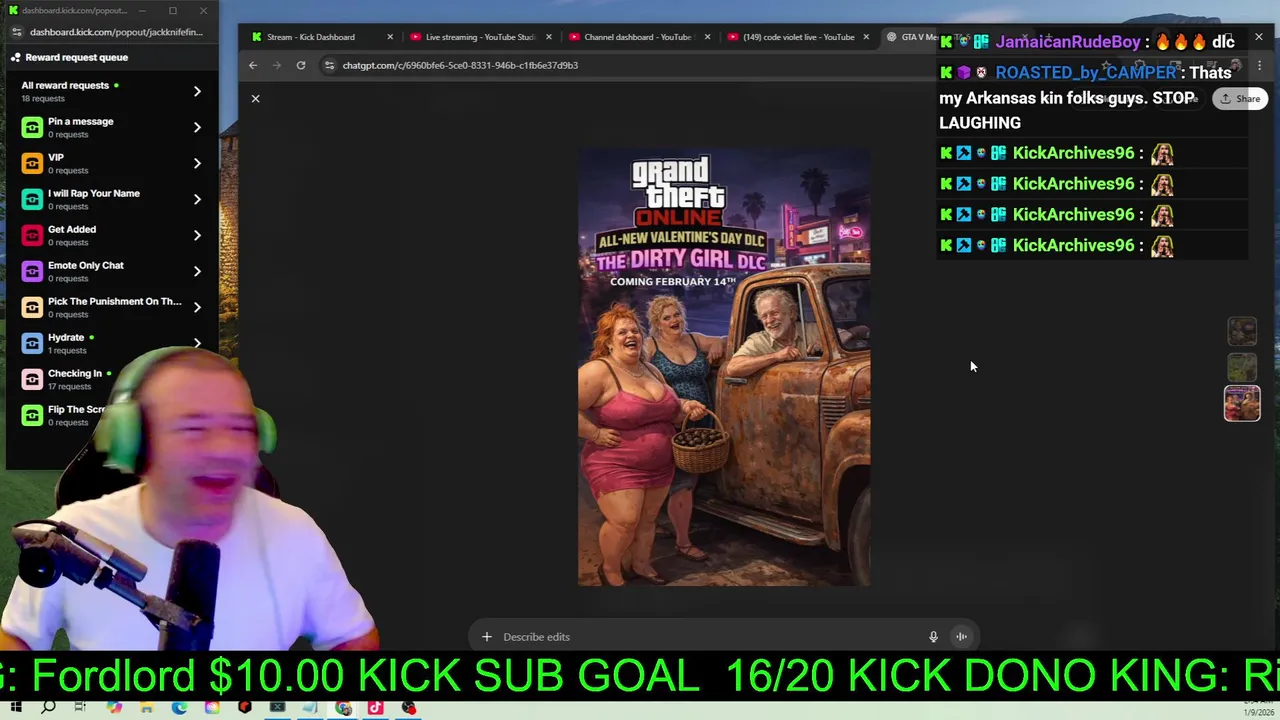Open Microsoft Edge from the taskbar

179,708
